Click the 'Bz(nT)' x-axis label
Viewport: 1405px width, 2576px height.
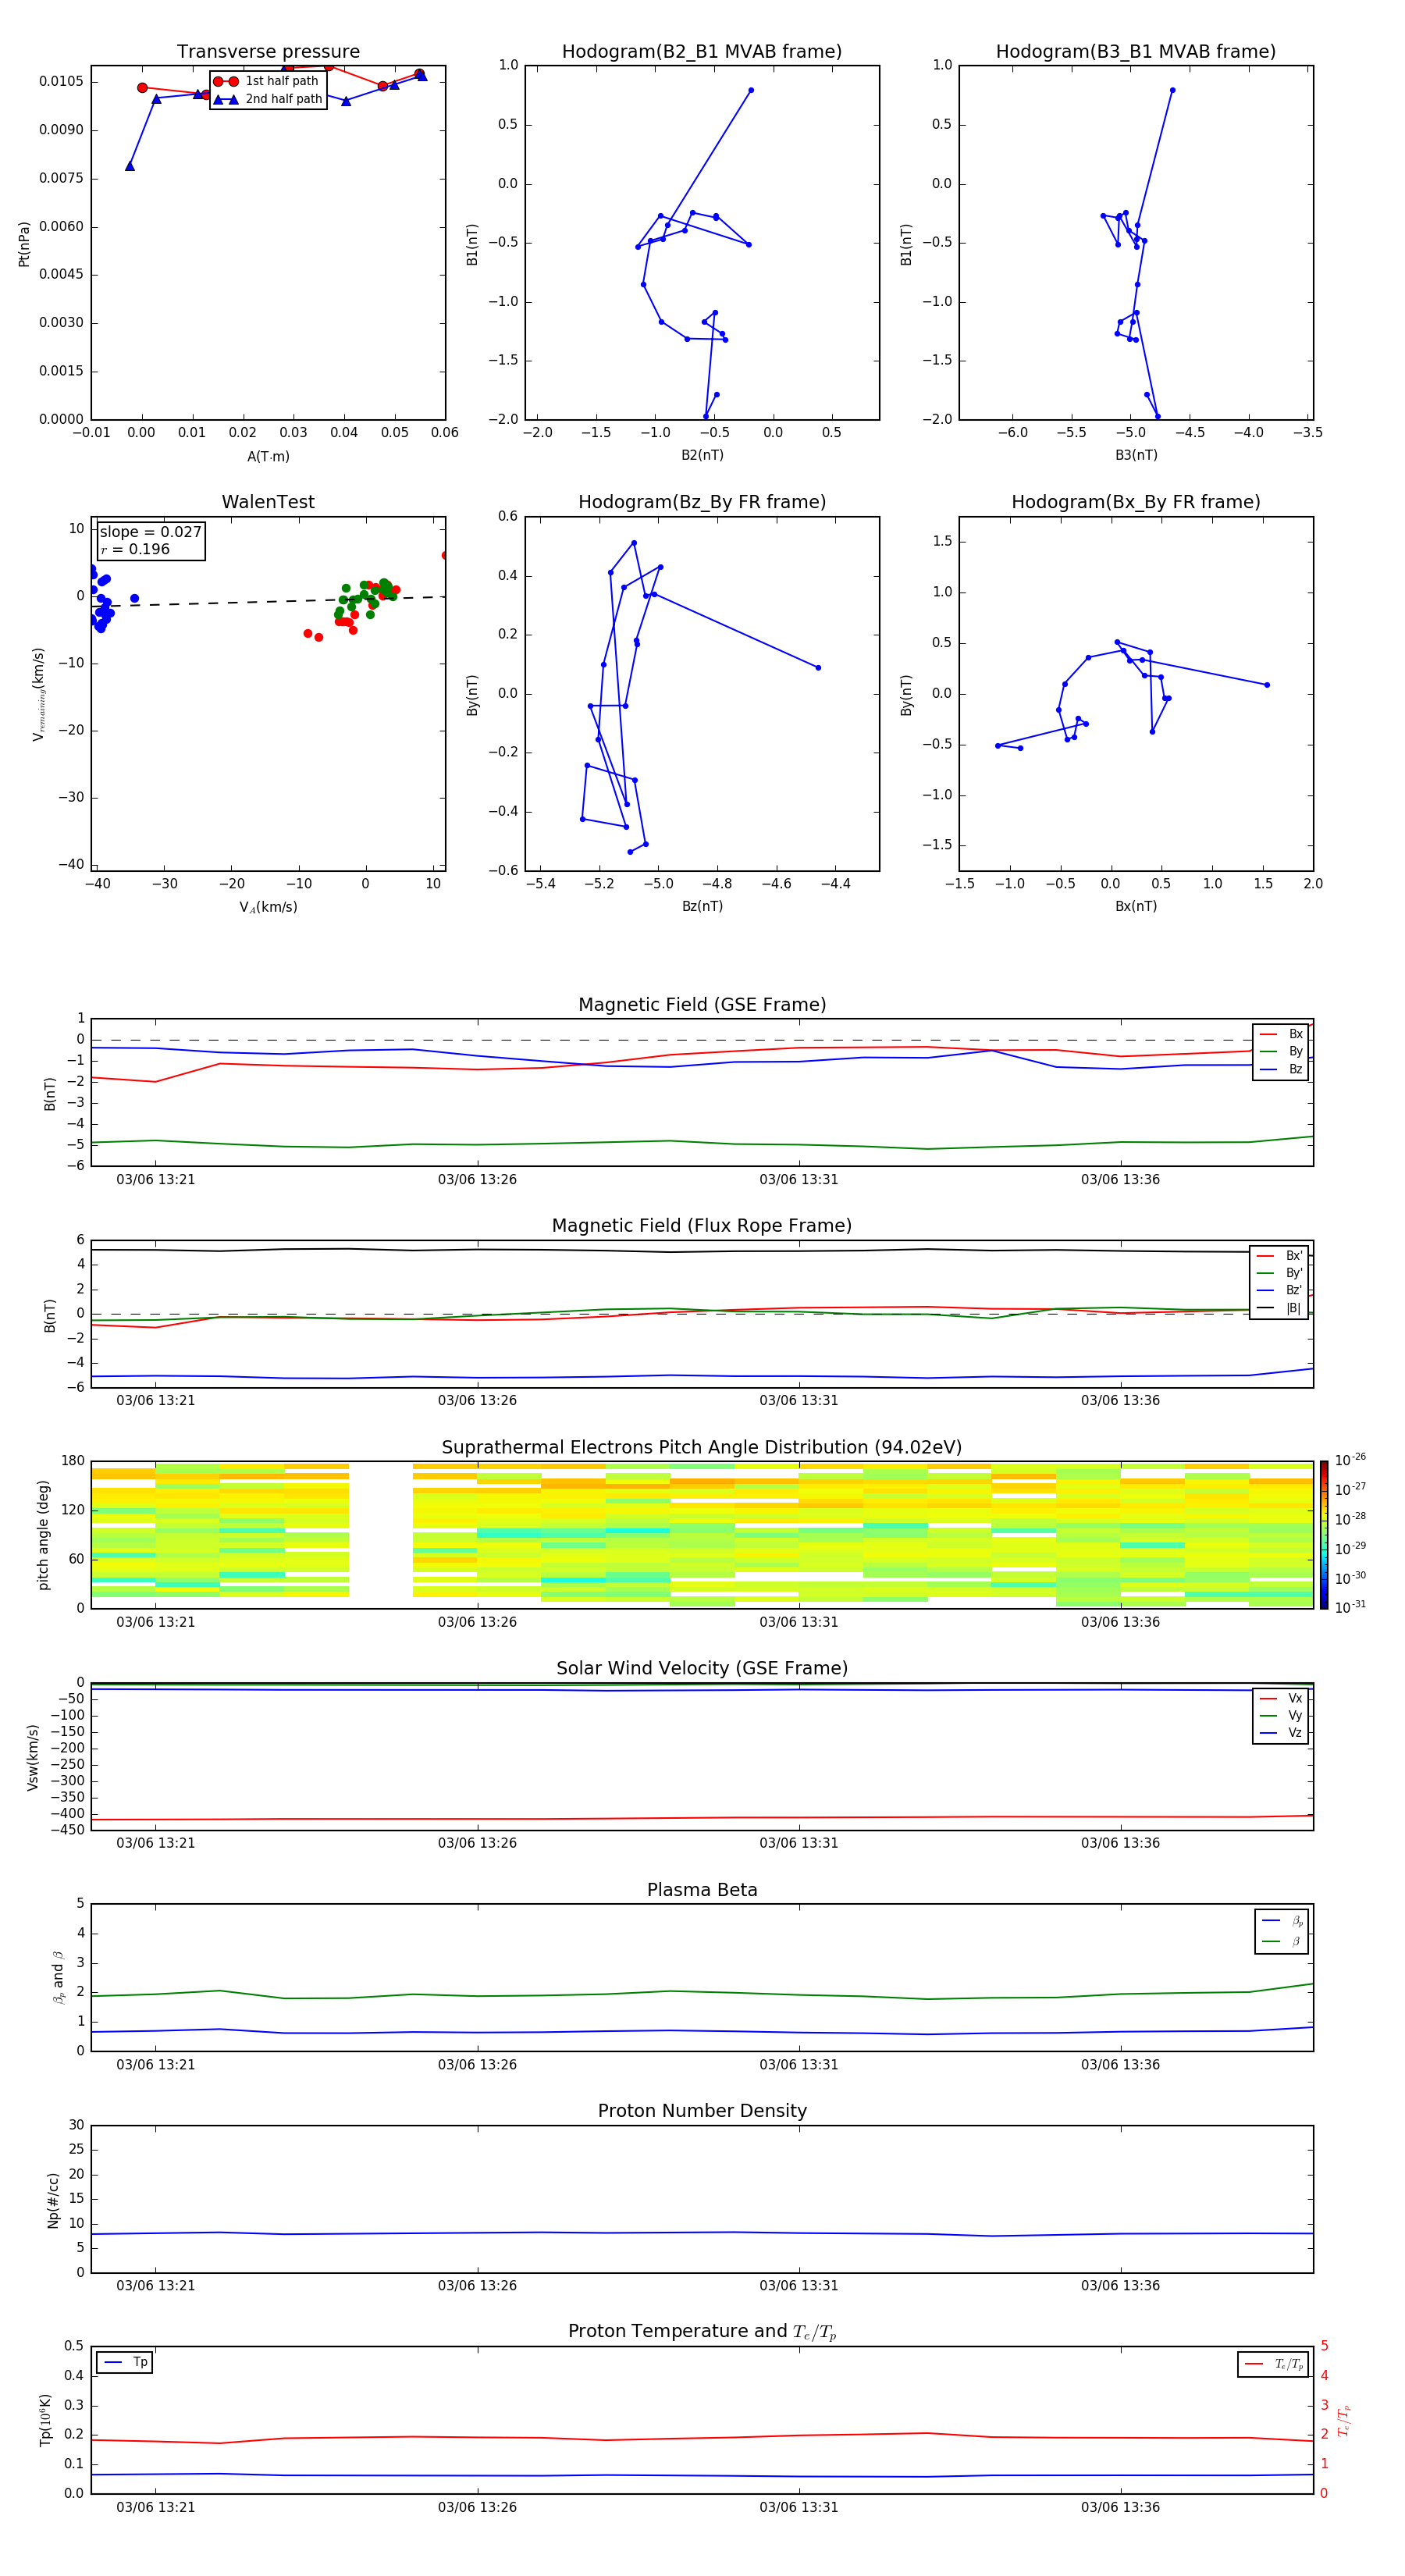(x=702, y=906)
